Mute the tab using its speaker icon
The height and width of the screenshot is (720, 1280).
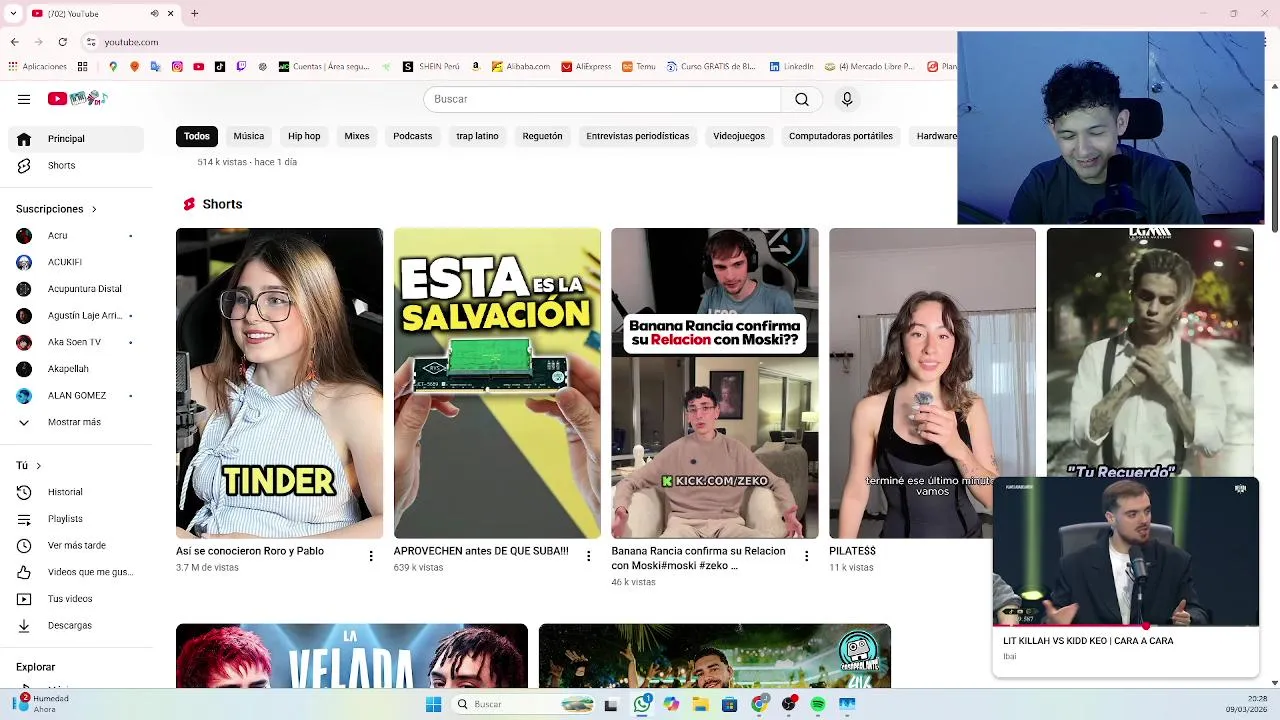[154, 13]
